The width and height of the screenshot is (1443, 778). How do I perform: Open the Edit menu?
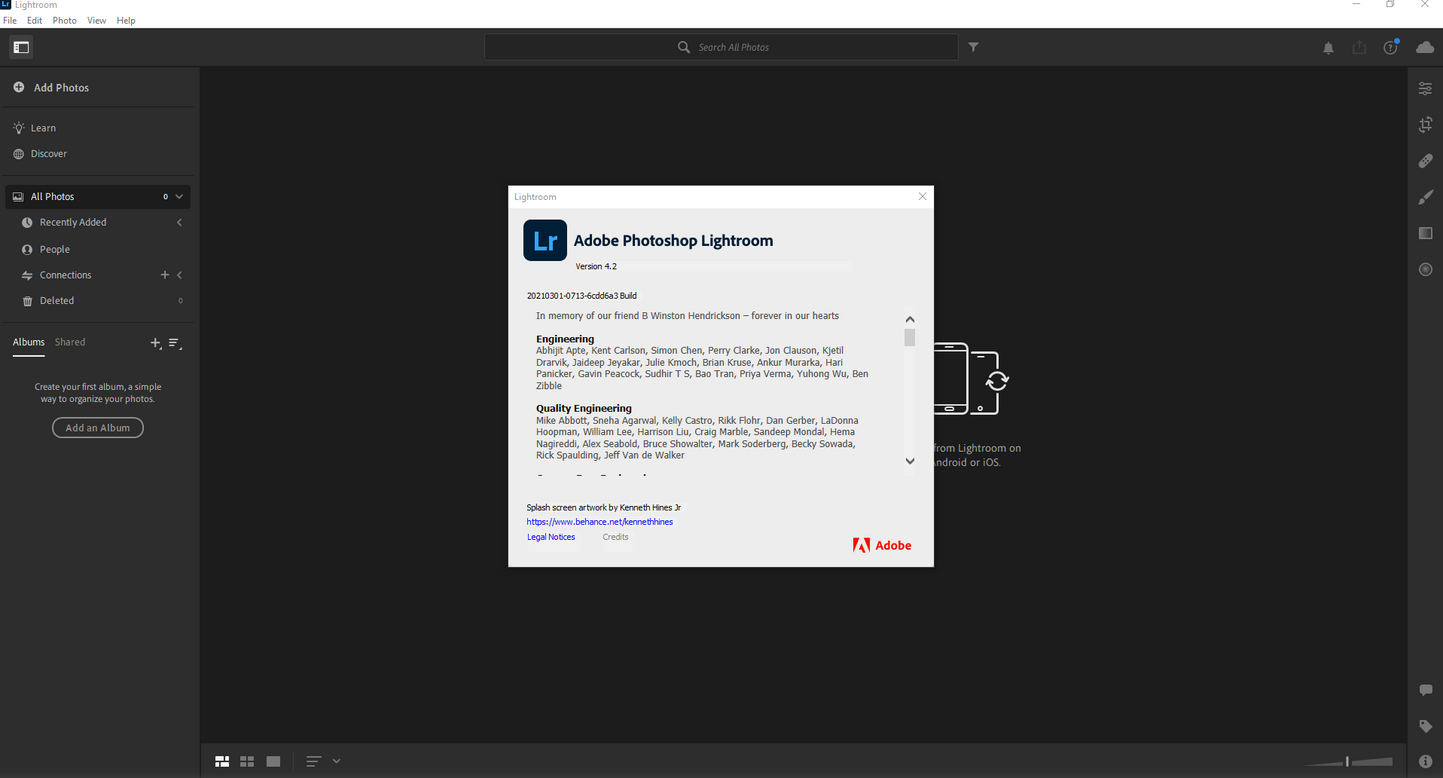tap(35, 20)
